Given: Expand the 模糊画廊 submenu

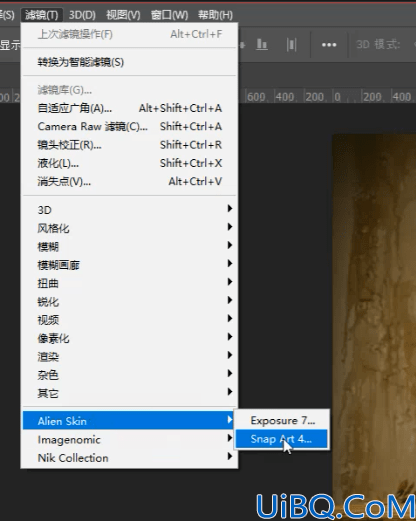Looking at the screenshot, I should (x=129, y=265).
